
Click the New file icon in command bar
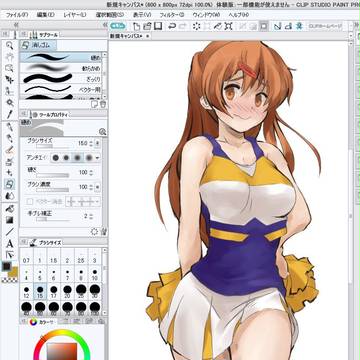pos(136,26)
